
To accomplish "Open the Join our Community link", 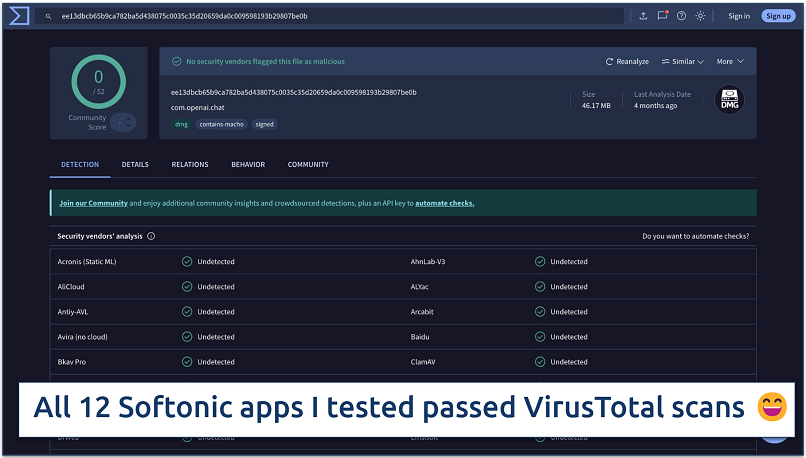I will 93,203.
